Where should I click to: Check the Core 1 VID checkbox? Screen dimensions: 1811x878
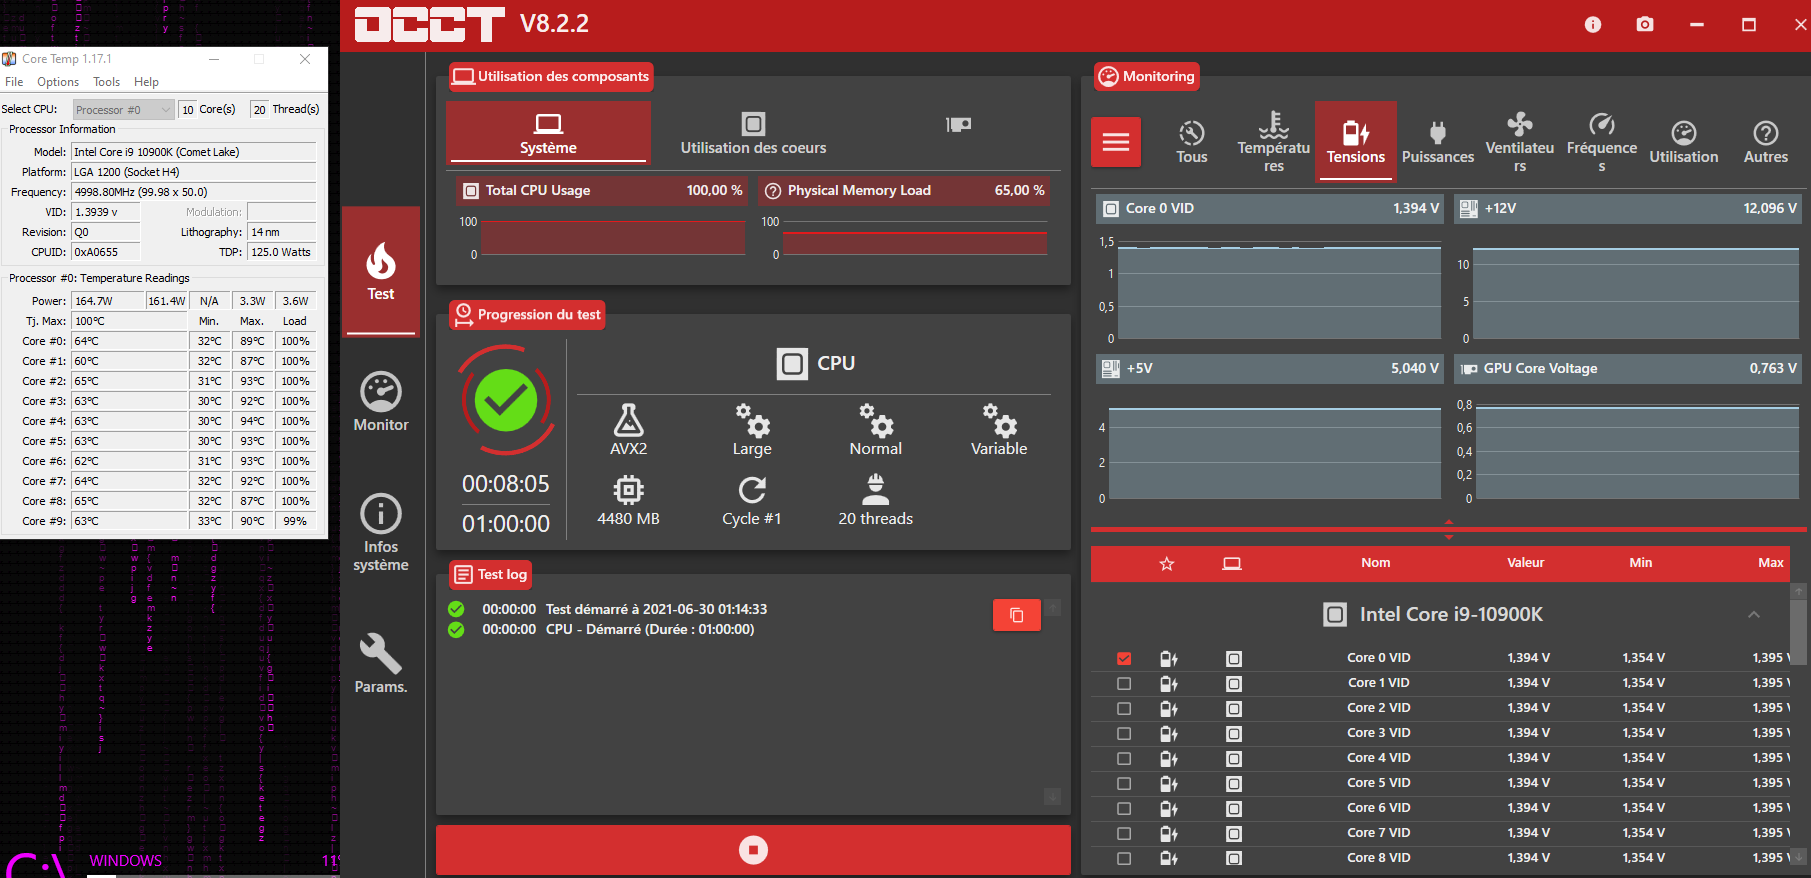pos(1124,683)
